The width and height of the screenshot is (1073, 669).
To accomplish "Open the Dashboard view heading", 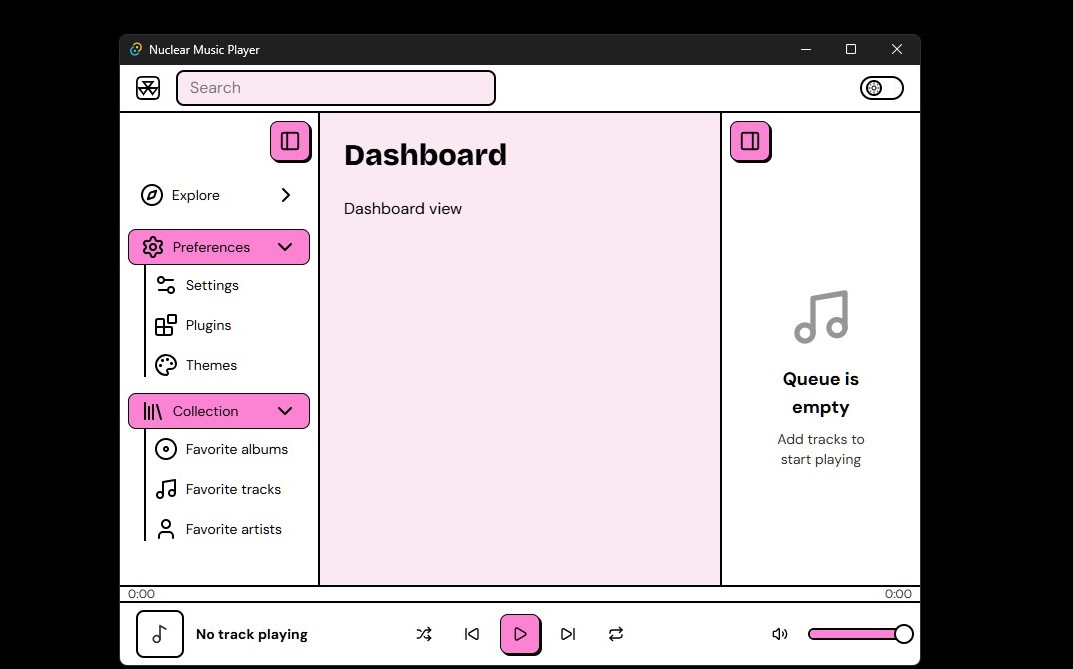I will point(425,155).
